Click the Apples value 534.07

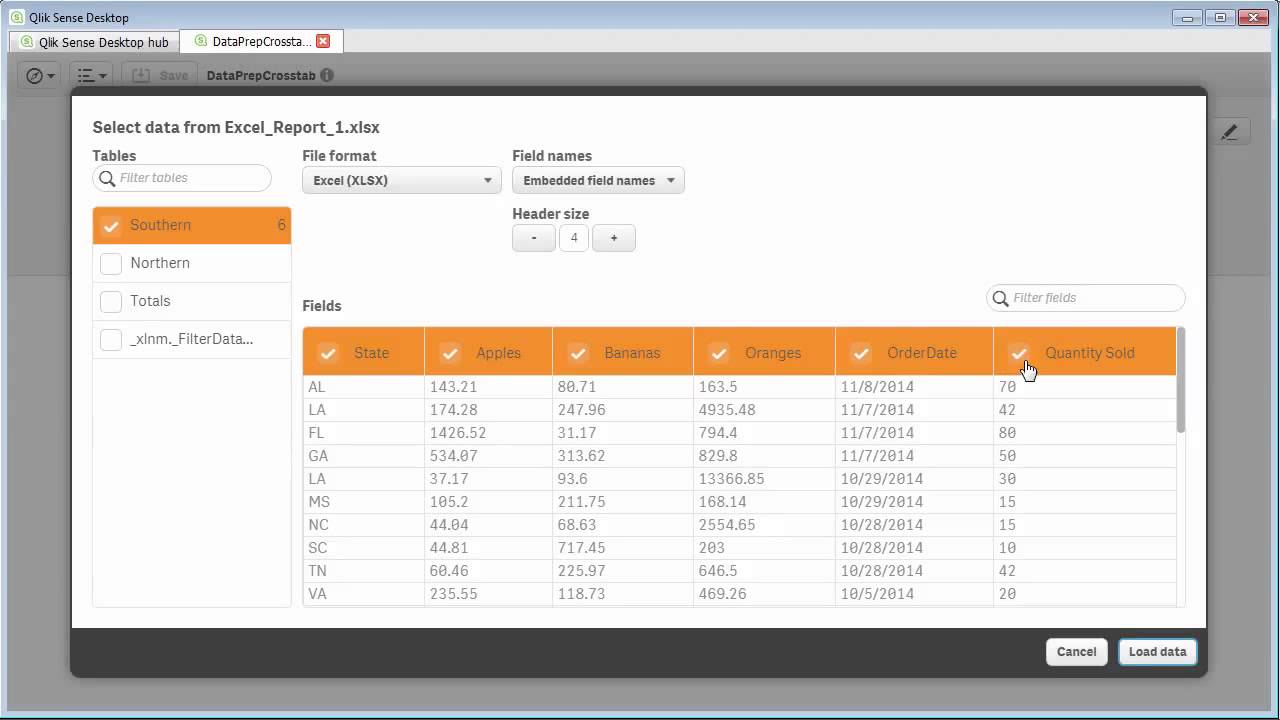click(454, 456)
